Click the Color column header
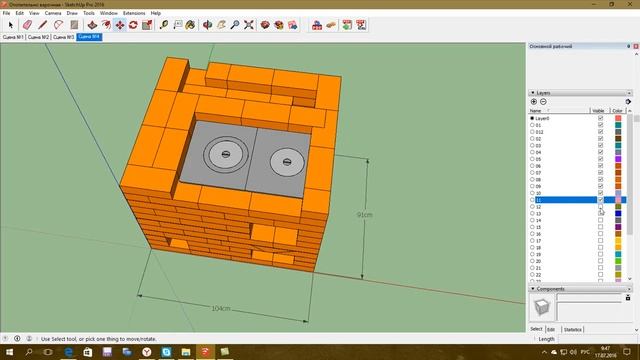The image size is (640, 360). (617, 111)
